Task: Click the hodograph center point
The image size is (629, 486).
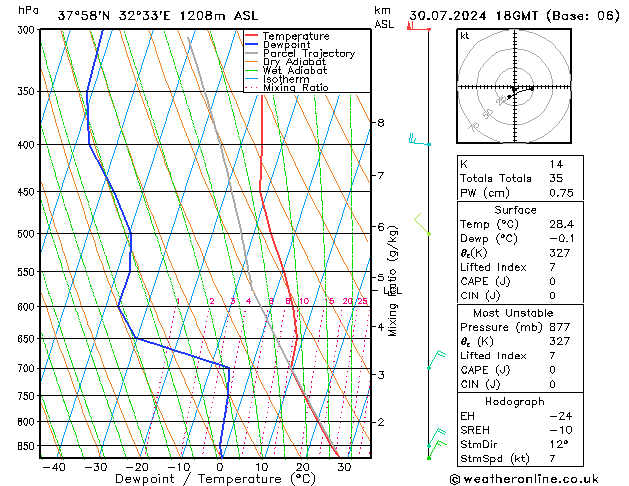Action: [513, 88]
